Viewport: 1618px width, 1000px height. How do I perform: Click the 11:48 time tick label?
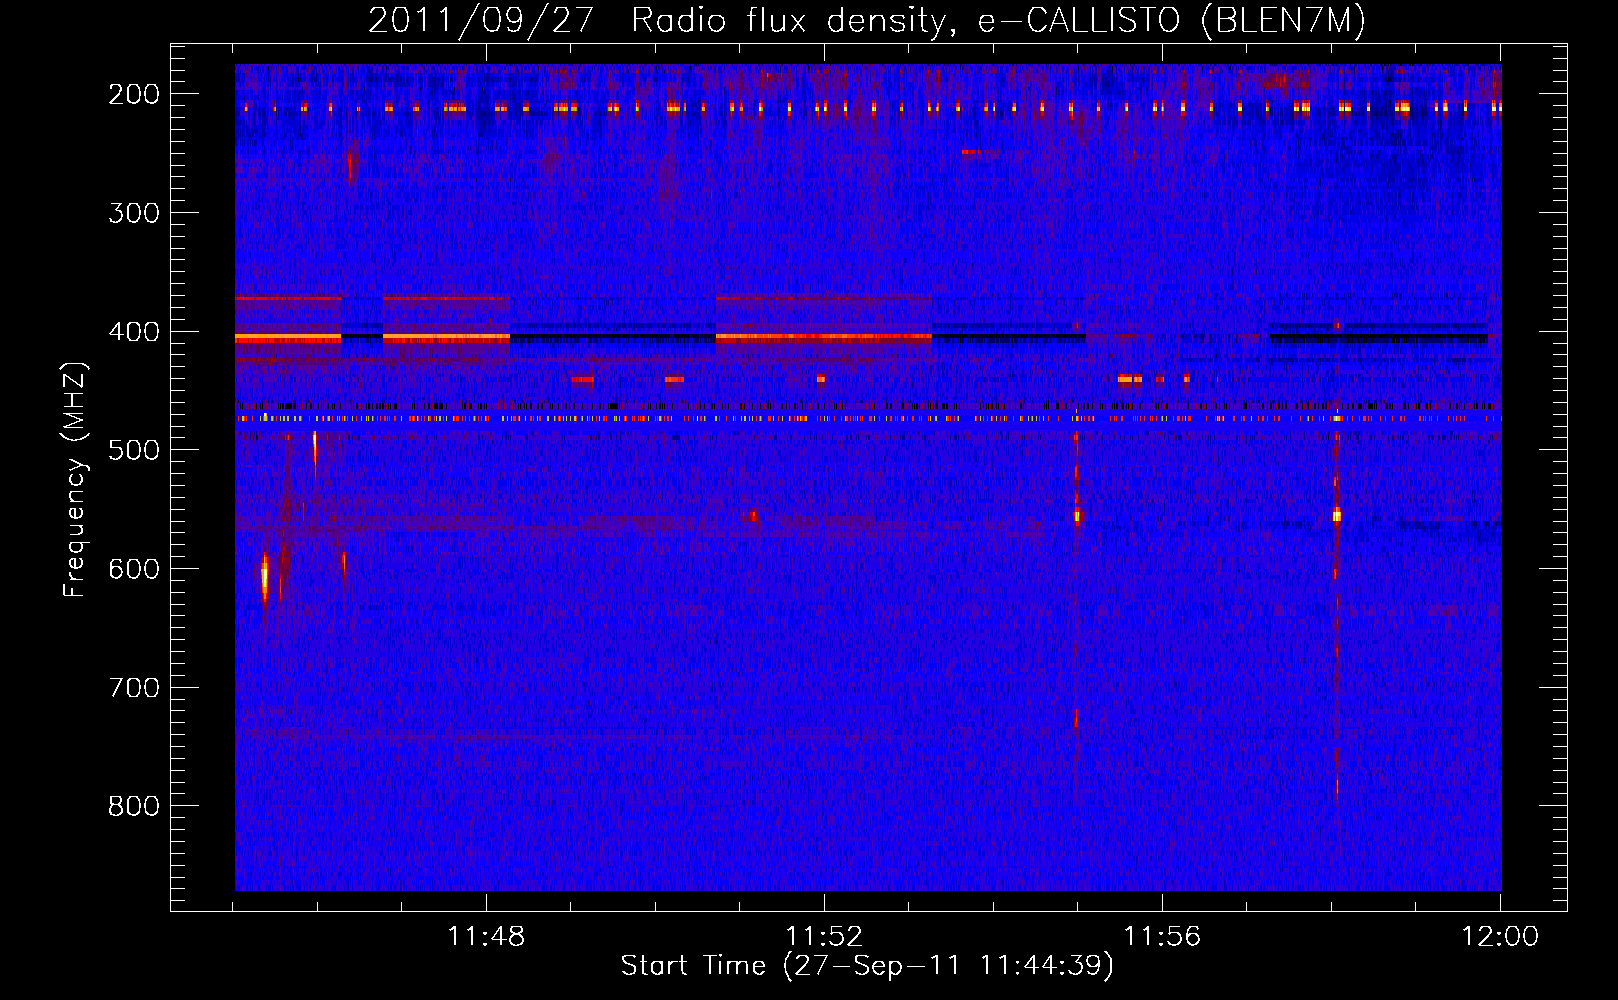click(486, 937)
